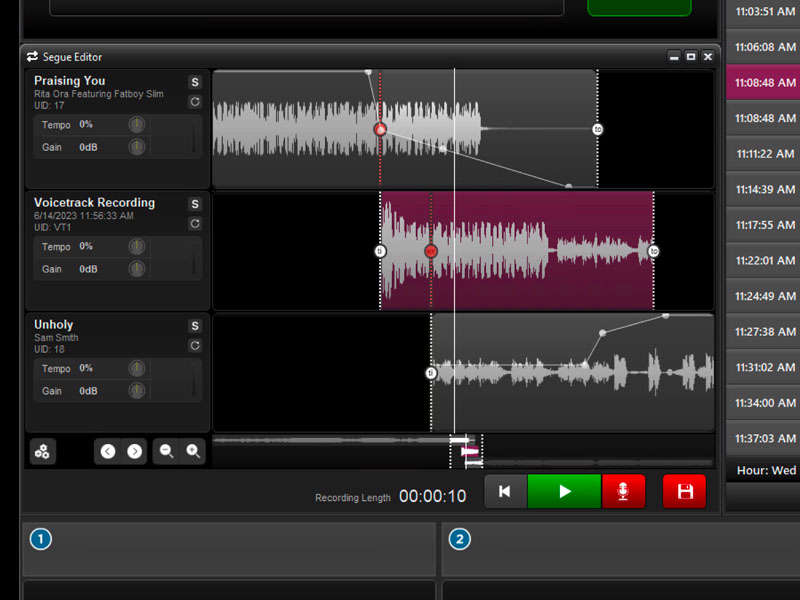
Task: Maximize the Segue Editor window
Action: click(x=691, y=57)
